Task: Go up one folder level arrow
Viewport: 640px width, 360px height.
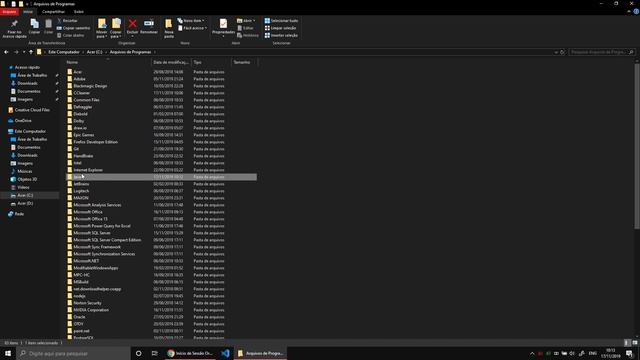Action: point(31,52)
